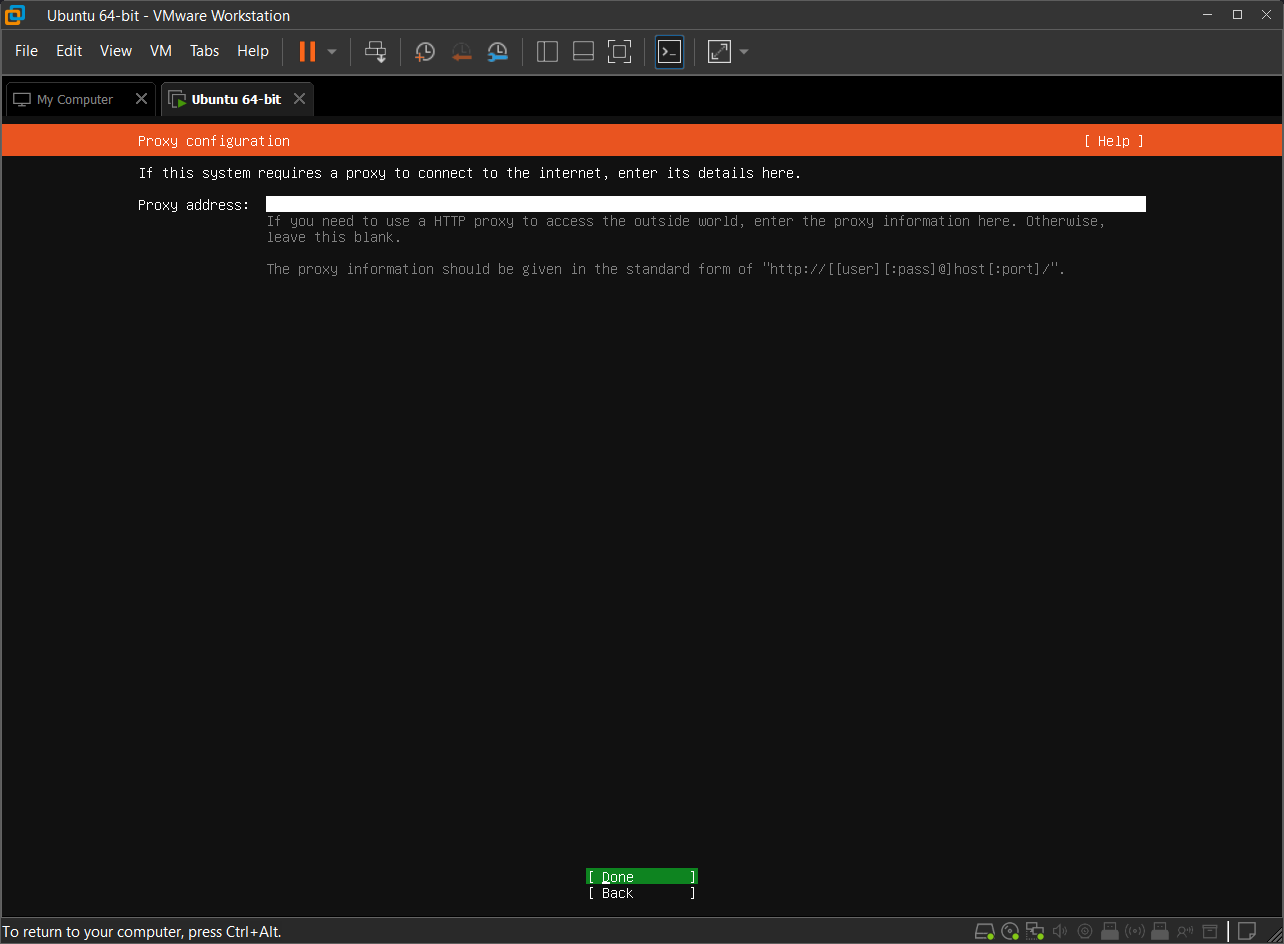Expand the stretch guest dropdown arrow
Image resolution: width=1284 pixels, height=944 pixels.
coord(744,51)
